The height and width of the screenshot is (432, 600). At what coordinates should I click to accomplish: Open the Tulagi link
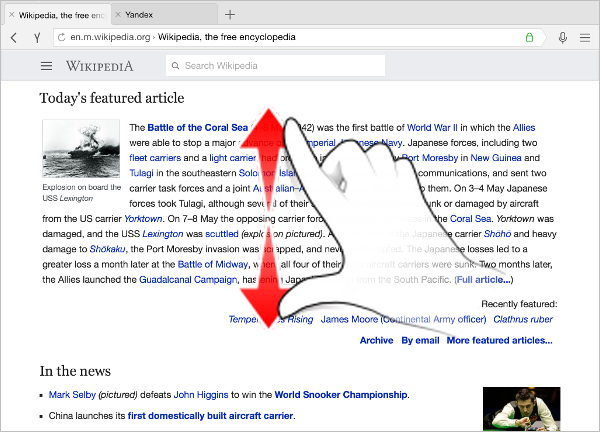point(141,173)
